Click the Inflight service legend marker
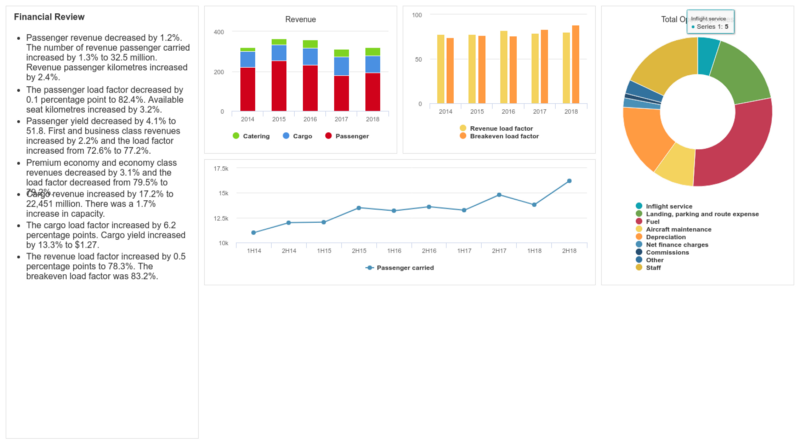The width and height of the screenshot is (800, 444). (x=639, y=206)
